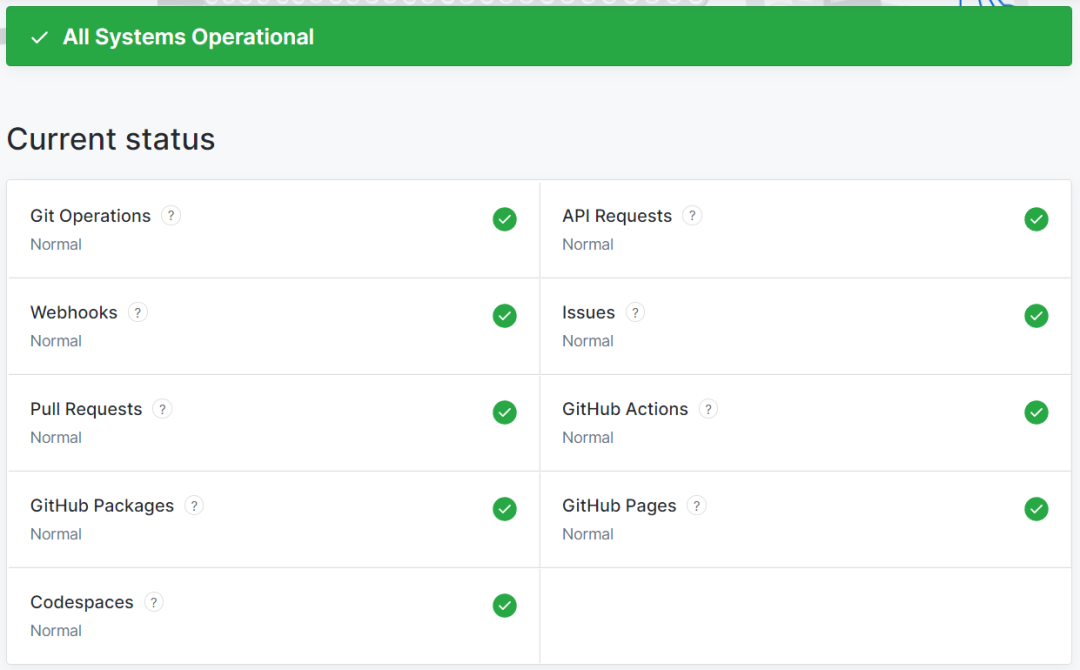This screenshot has width=1080, height=670.
Task: Click the green check for Webhooks
Action: click(505, 315)
